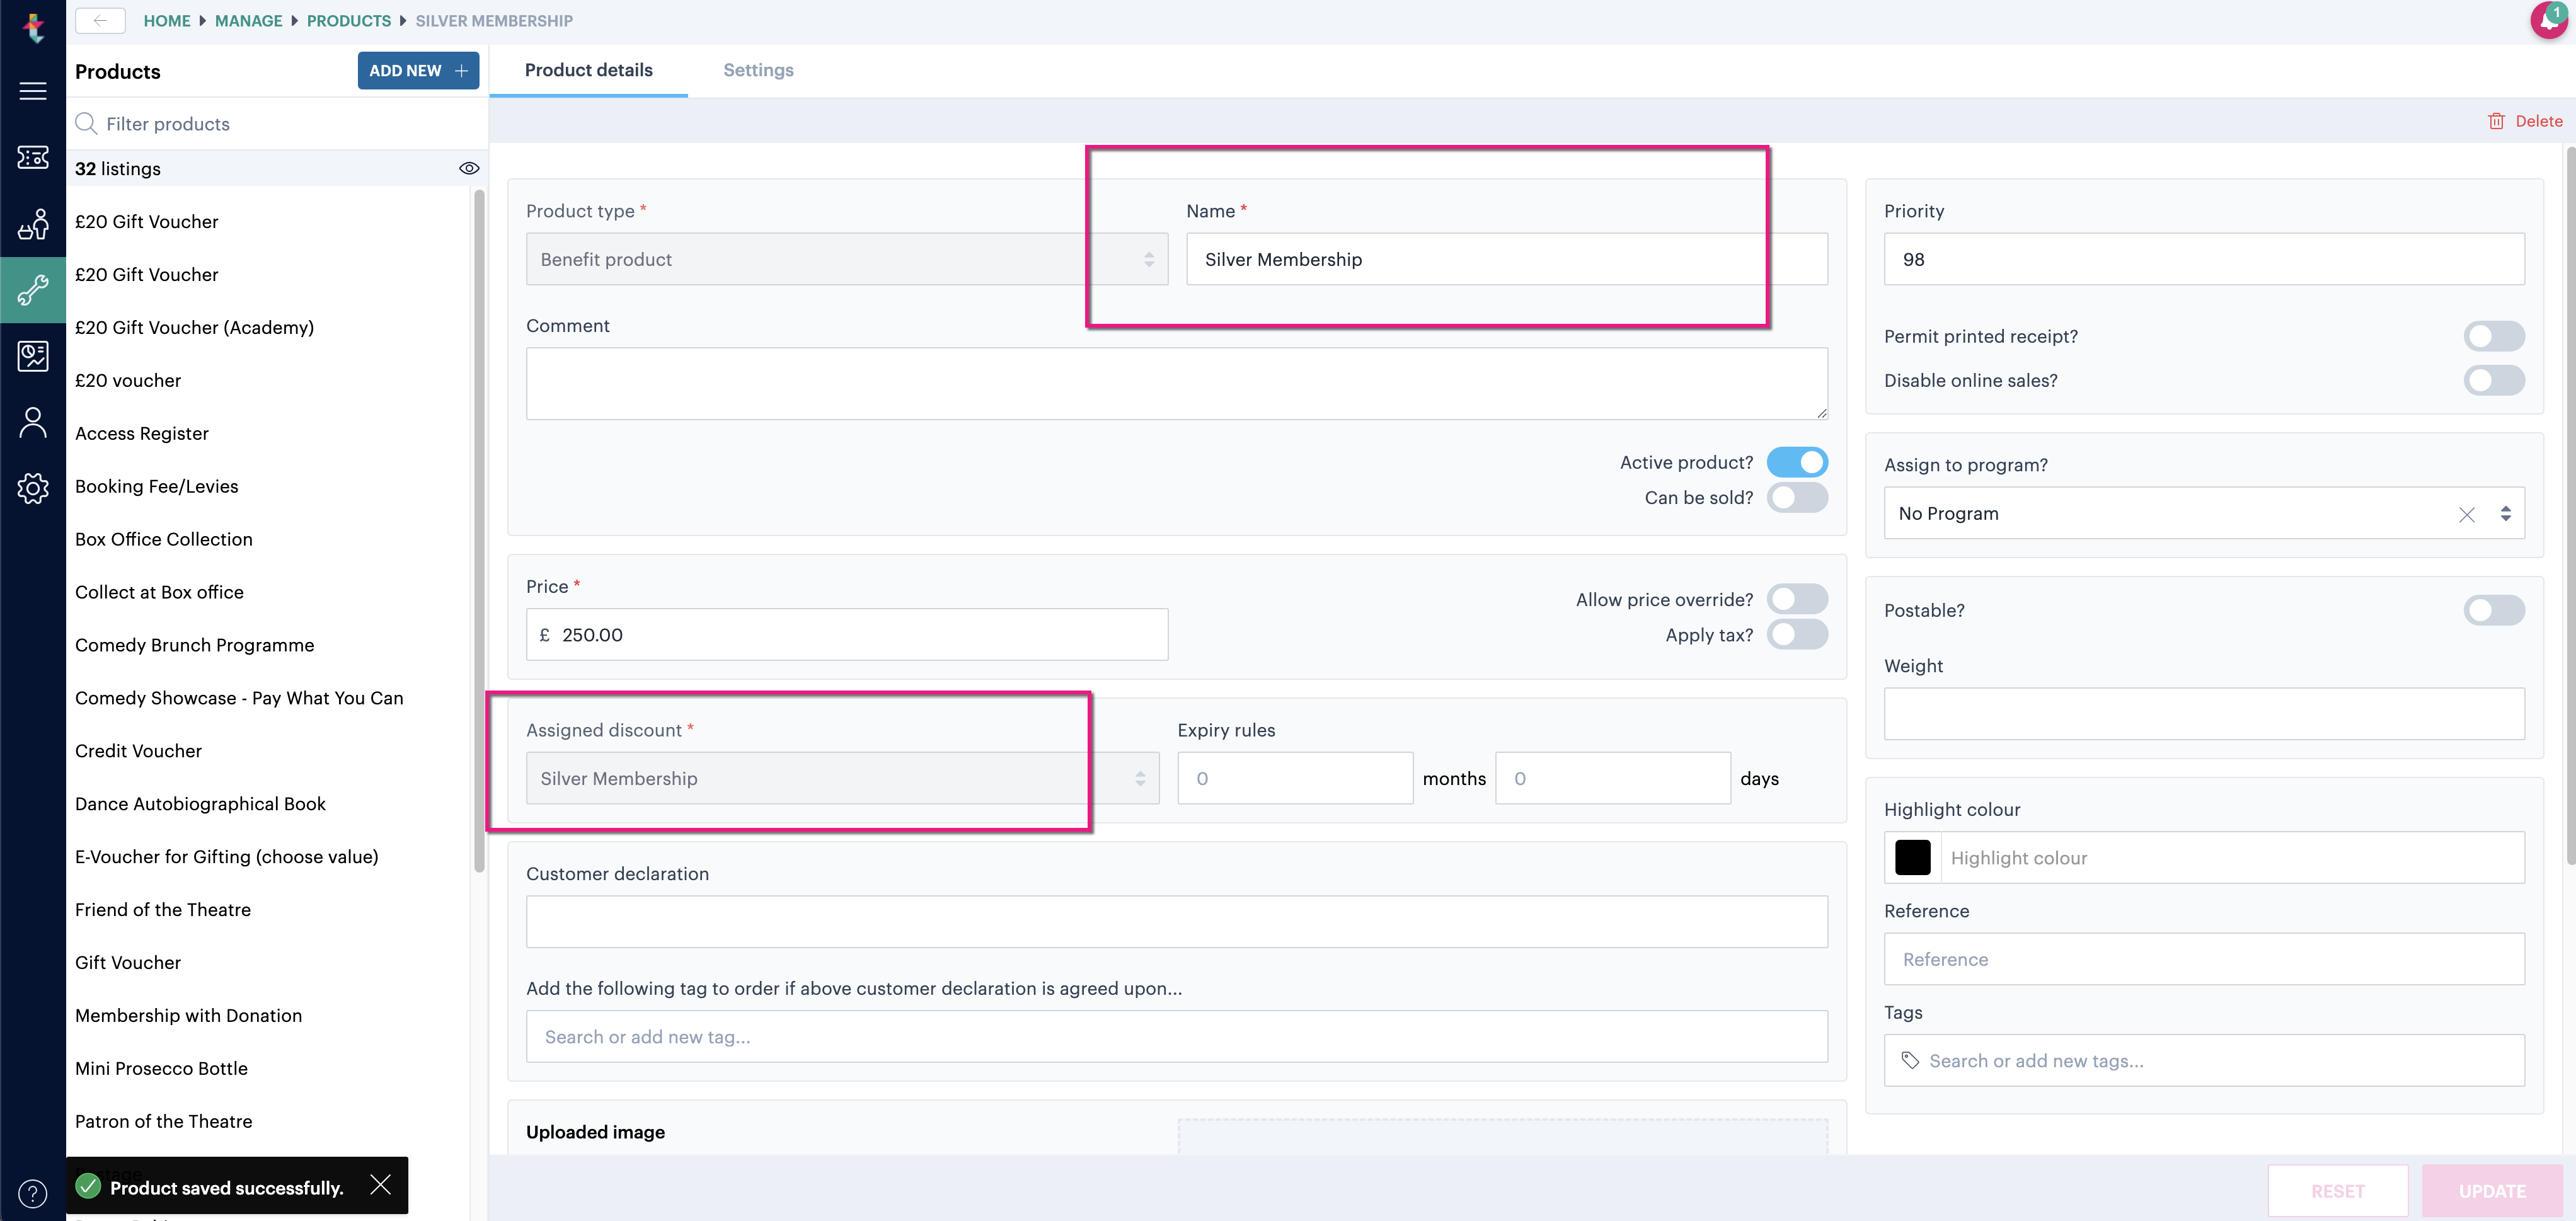Click the back arrow in breadcrumb bar
The width and height of the screenshot is (2576, 1221).
(100, 20)
